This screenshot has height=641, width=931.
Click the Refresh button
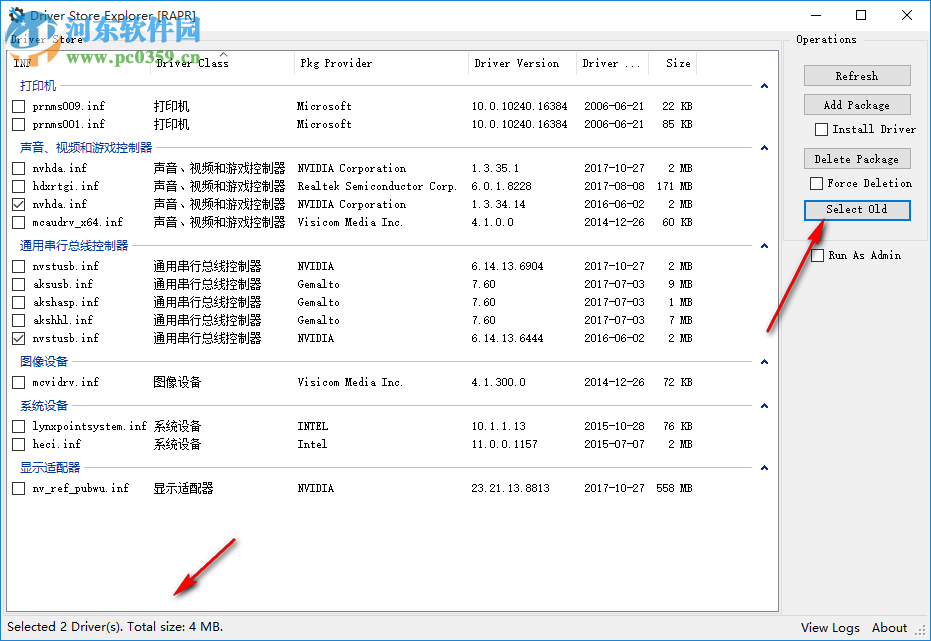tap(856, 75)
